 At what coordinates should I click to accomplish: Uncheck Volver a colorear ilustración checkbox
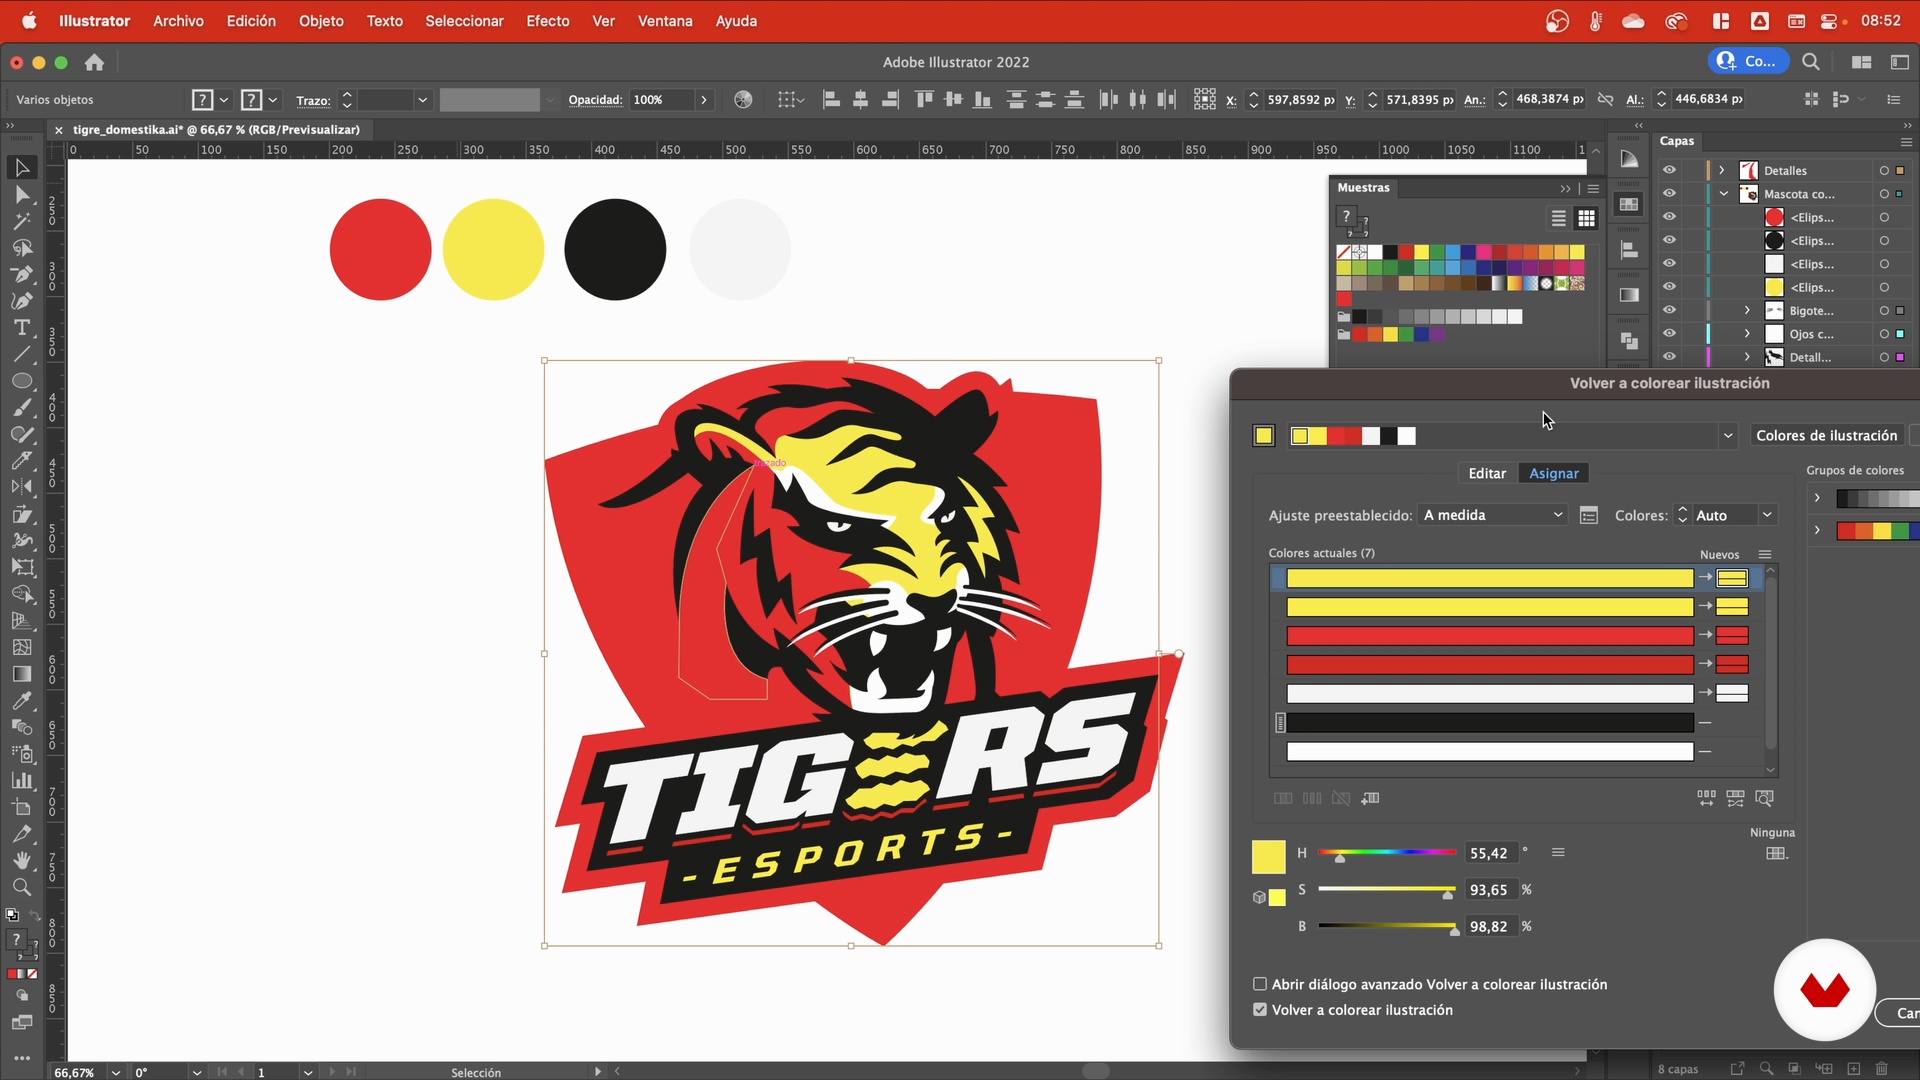[x=1260, y=1010]
